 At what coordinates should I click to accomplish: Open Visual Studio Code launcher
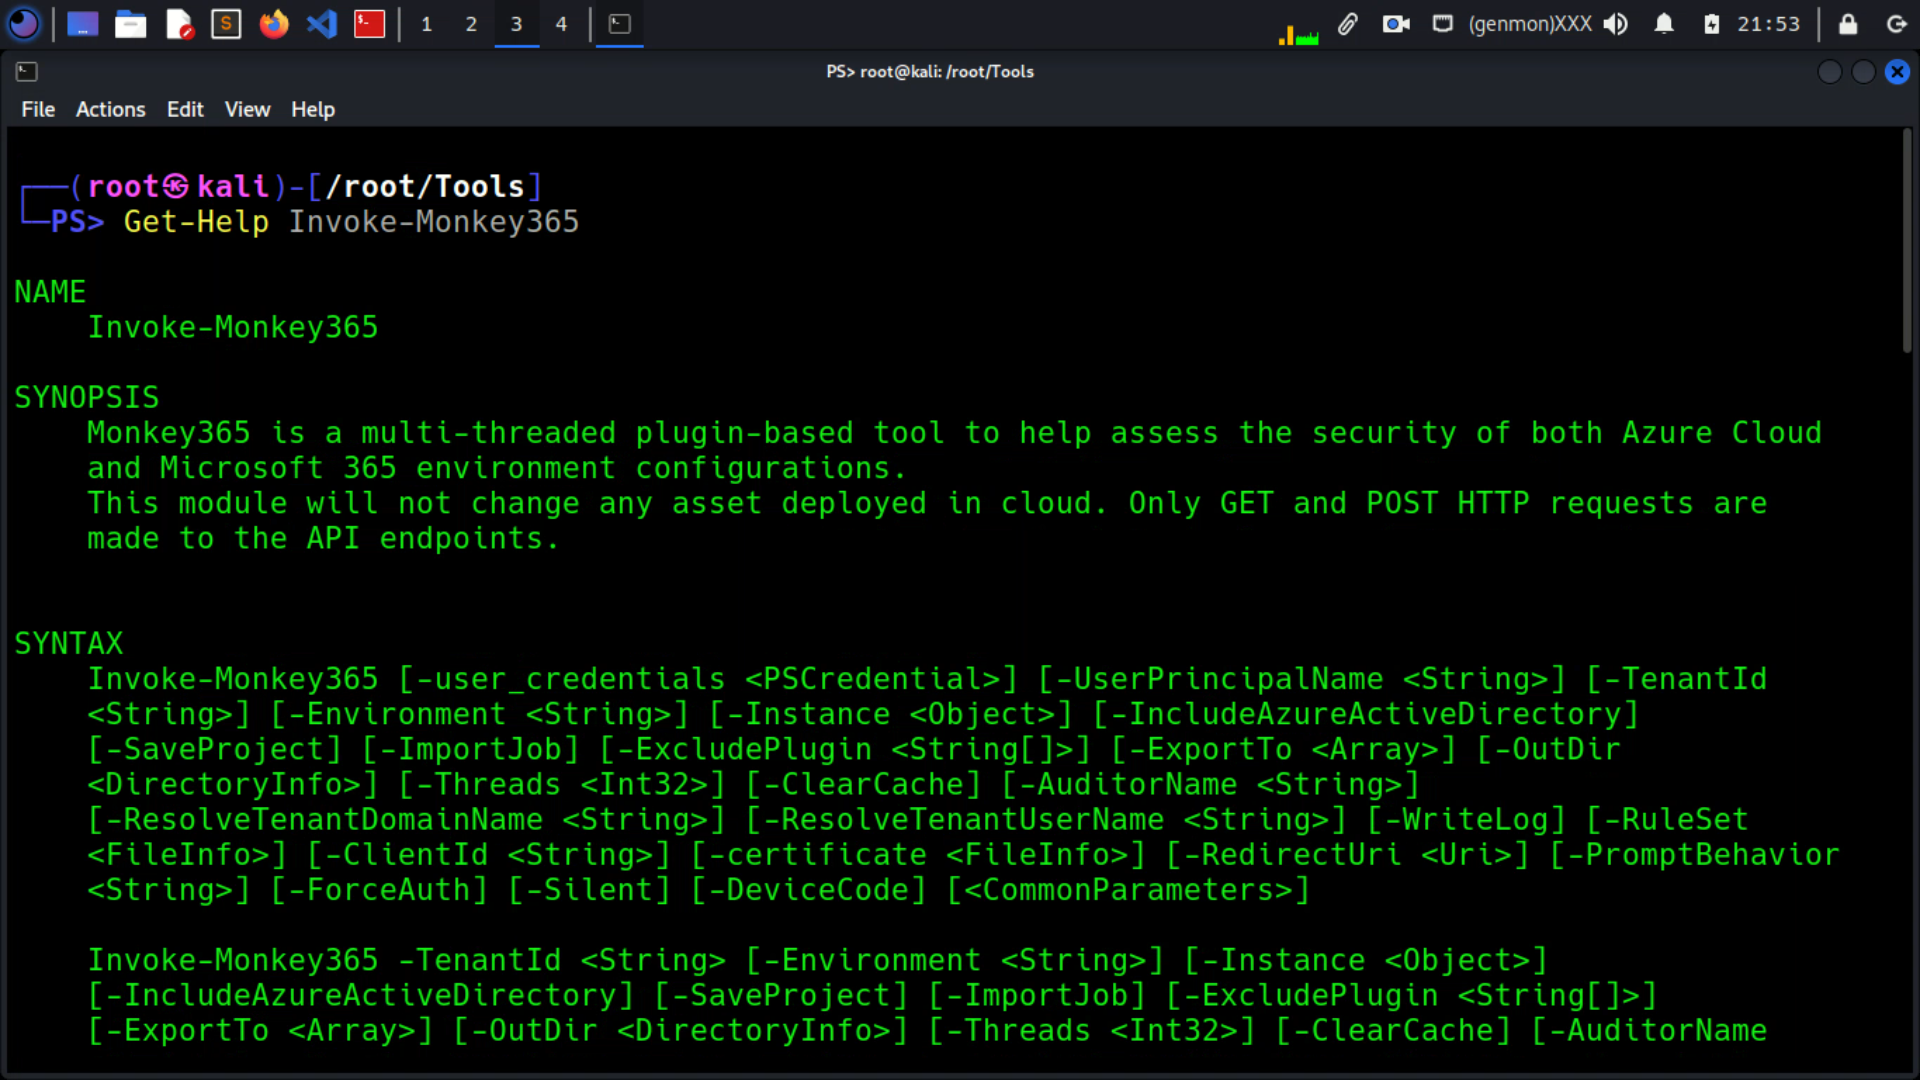[x=322, y=23]
